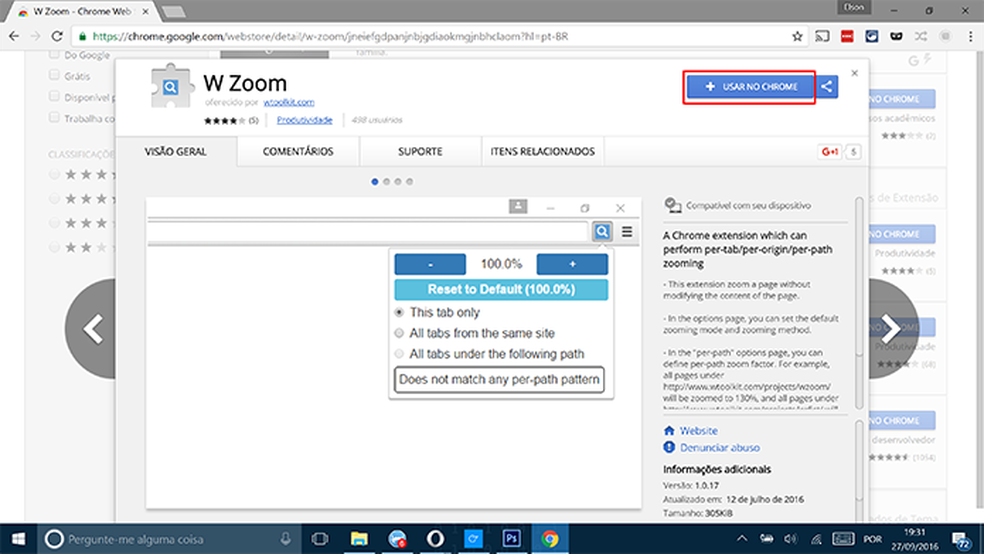Image resolution: width=984 pixels, height=554 pixels.
Task: Open File Explorer from taskbar
Action: click(x=359, y=539)
